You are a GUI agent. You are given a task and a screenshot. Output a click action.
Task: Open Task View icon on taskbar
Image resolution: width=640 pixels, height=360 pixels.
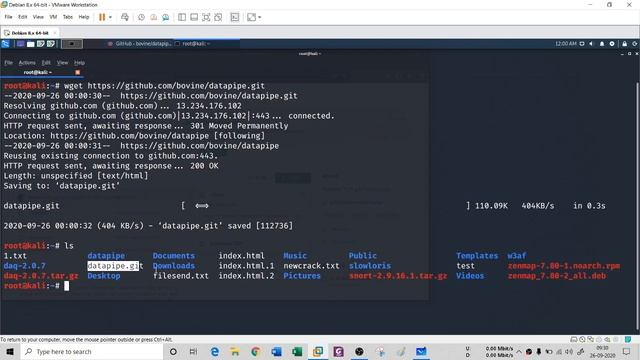pyautogui.click(x=193, y=351)
